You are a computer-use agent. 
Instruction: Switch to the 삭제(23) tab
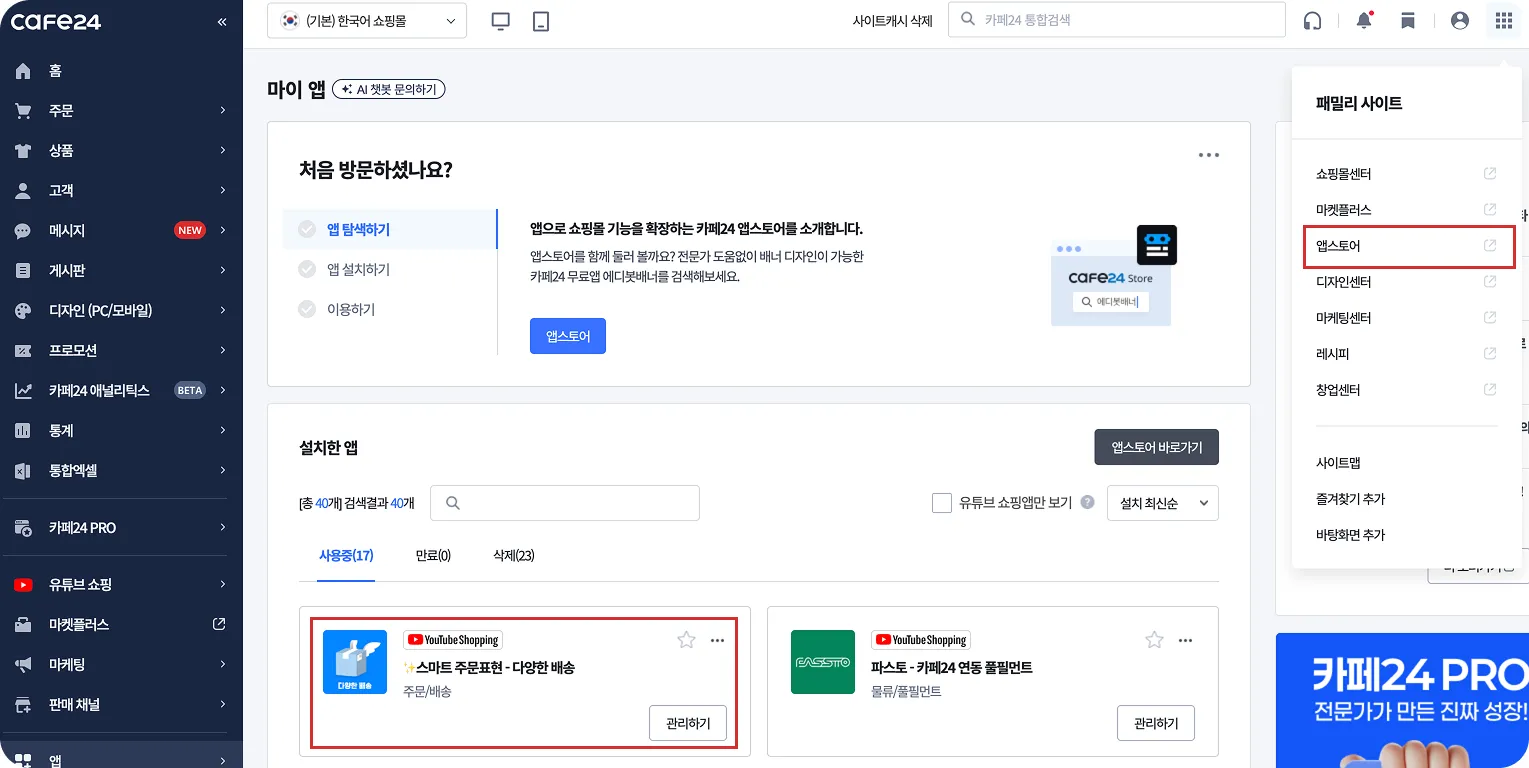click(x=514, y=555)
